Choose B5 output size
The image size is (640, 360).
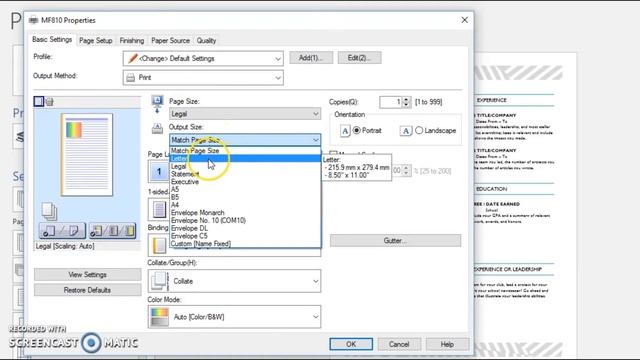click(245, 197)
